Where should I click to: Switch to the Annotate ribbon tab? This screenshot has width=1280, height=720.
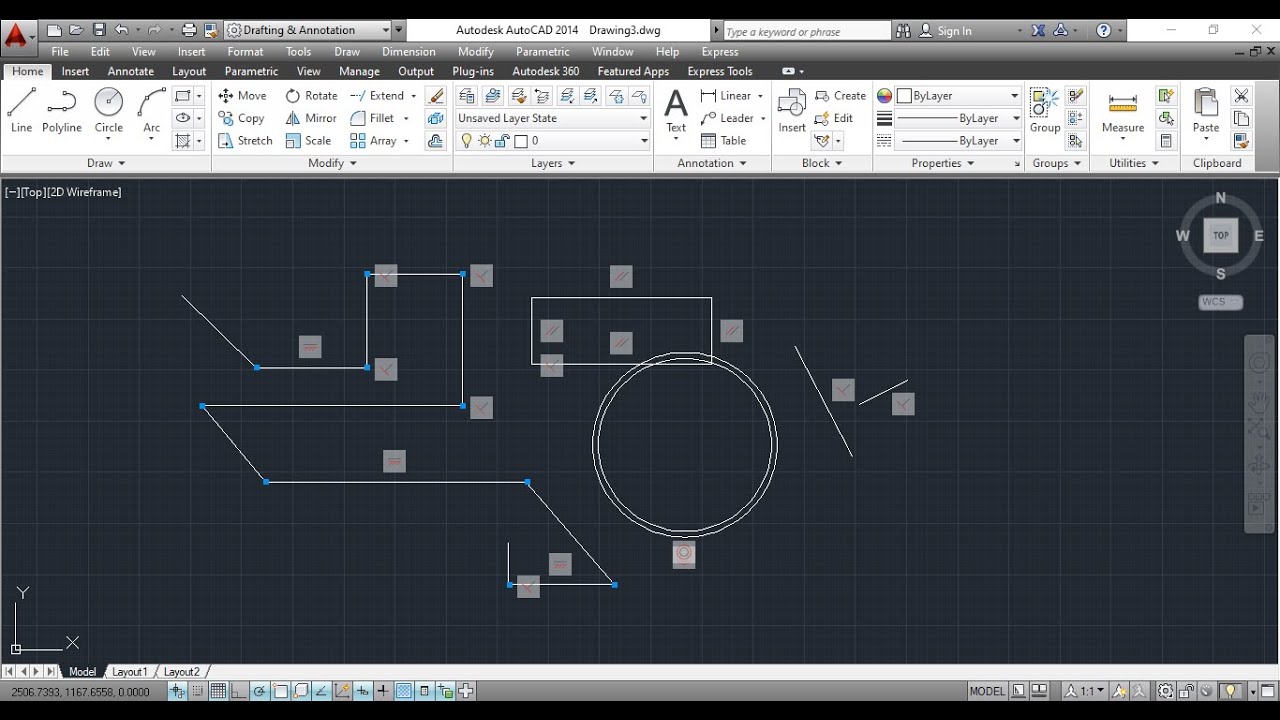[131, 71]
